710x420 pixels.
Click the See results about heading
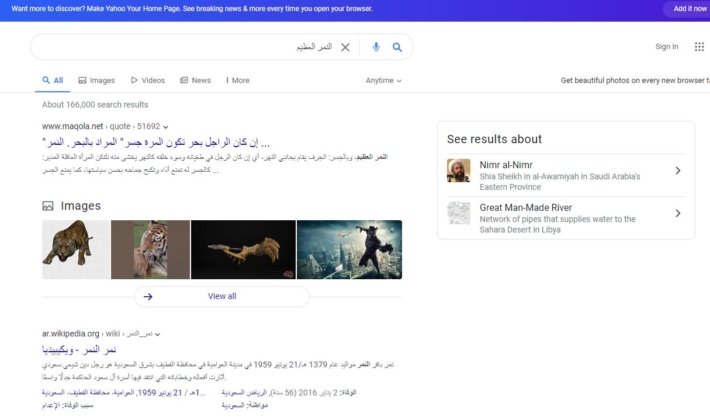click(x=494, y=139)
